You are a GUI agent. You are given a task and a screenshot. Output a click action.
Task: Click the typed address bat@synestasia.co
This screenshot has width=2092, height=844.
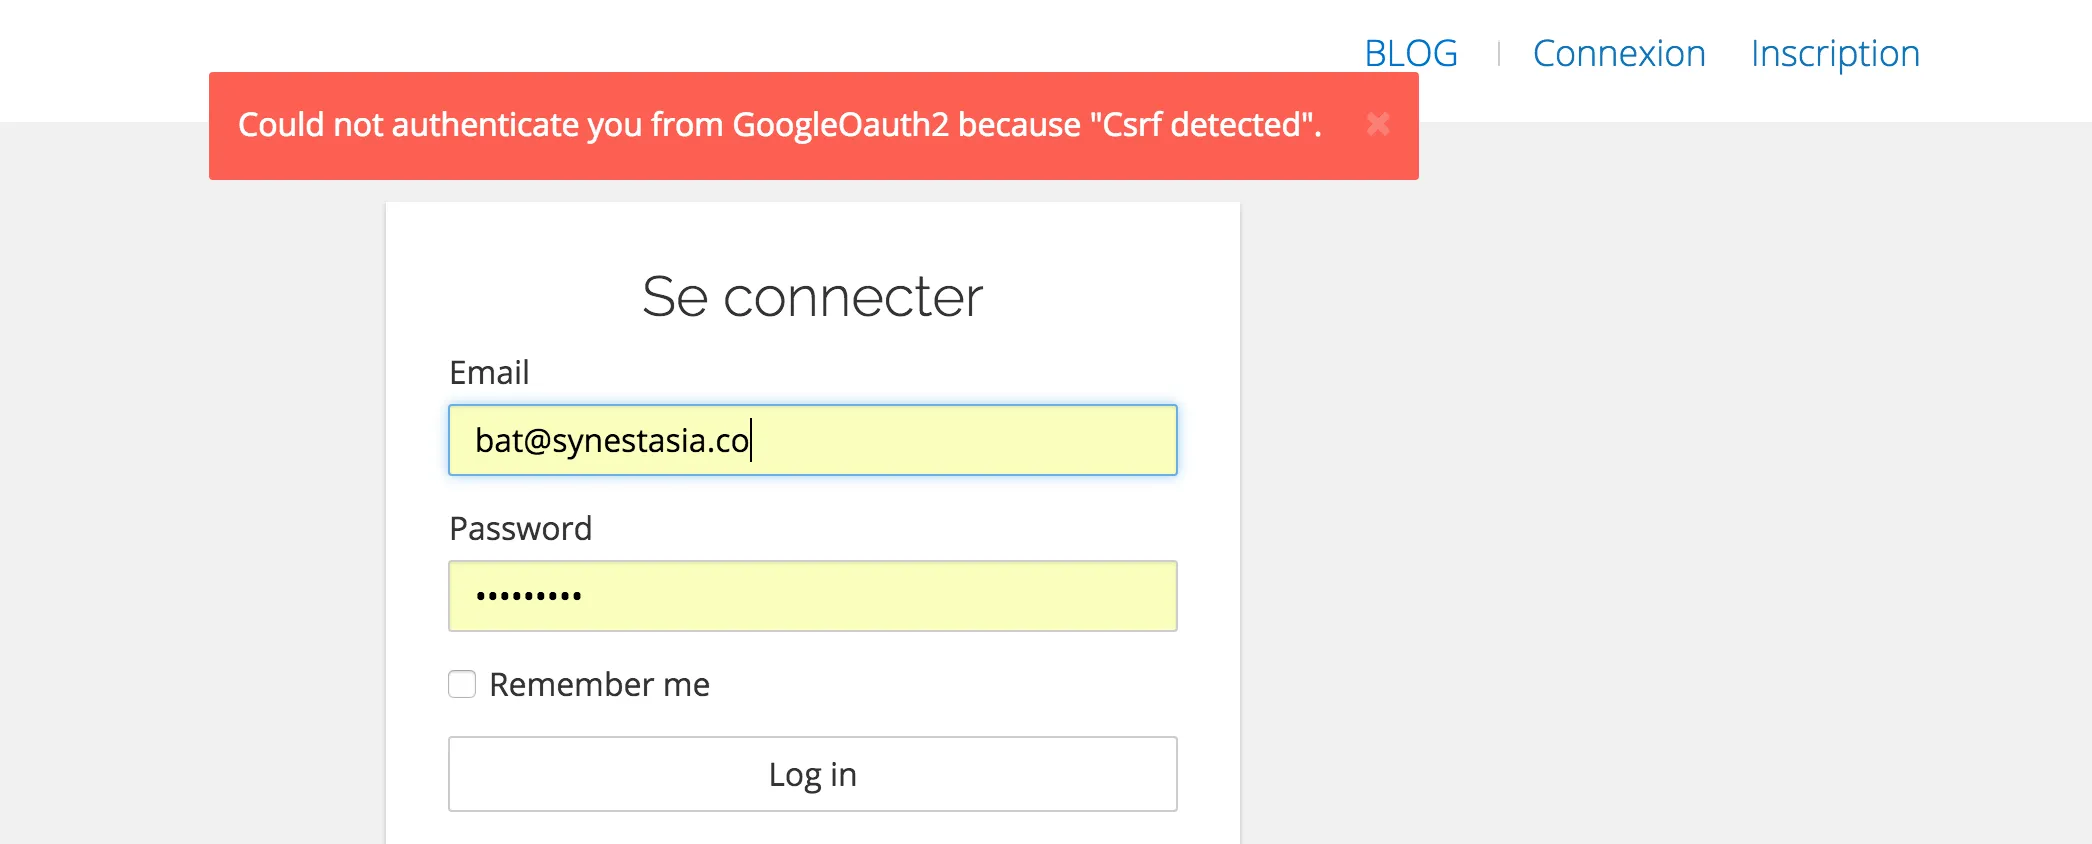pyautogui.click(x=611, y=440)
